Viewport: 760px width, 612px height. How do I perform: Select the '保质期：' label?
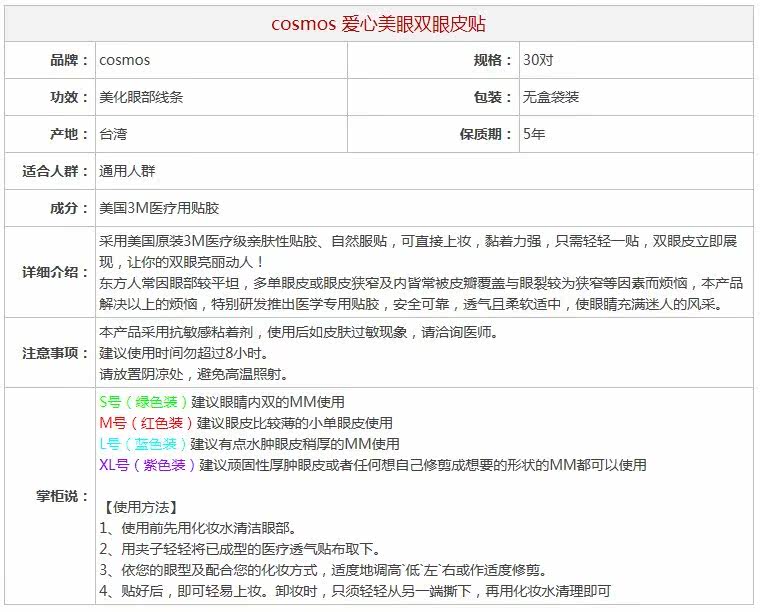[486, 134]
